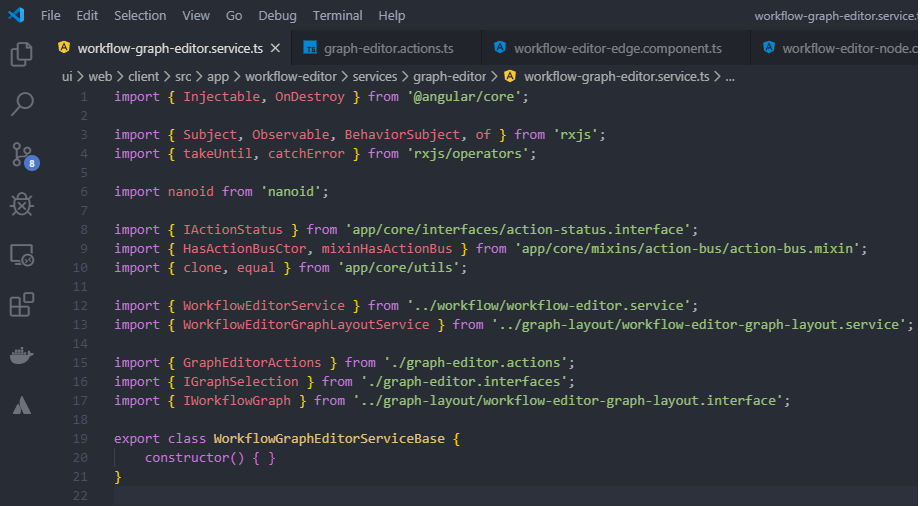Click the 'web' breadcrumb segment
Viewport: 920px width, 506px height.
pyautogui.click(x=100, y=76)
